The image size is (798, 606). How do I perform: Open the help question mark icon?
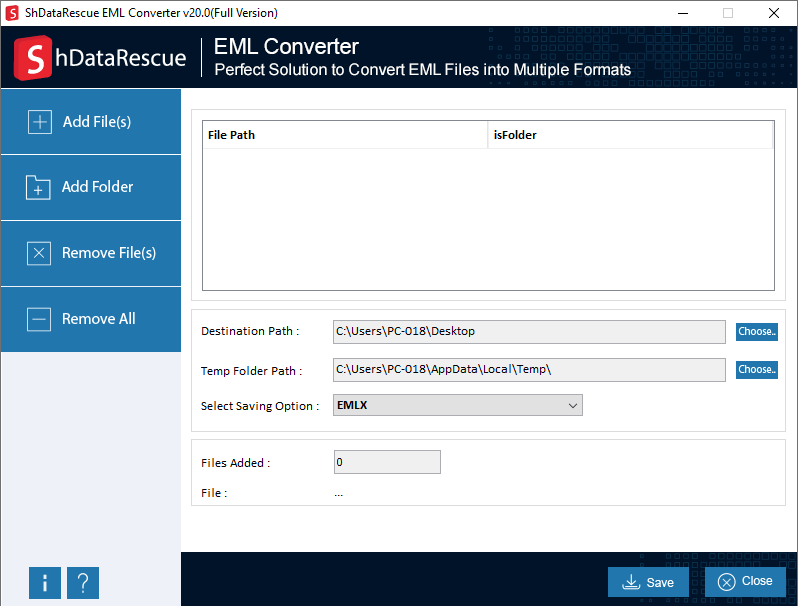(x=83, y=582)
